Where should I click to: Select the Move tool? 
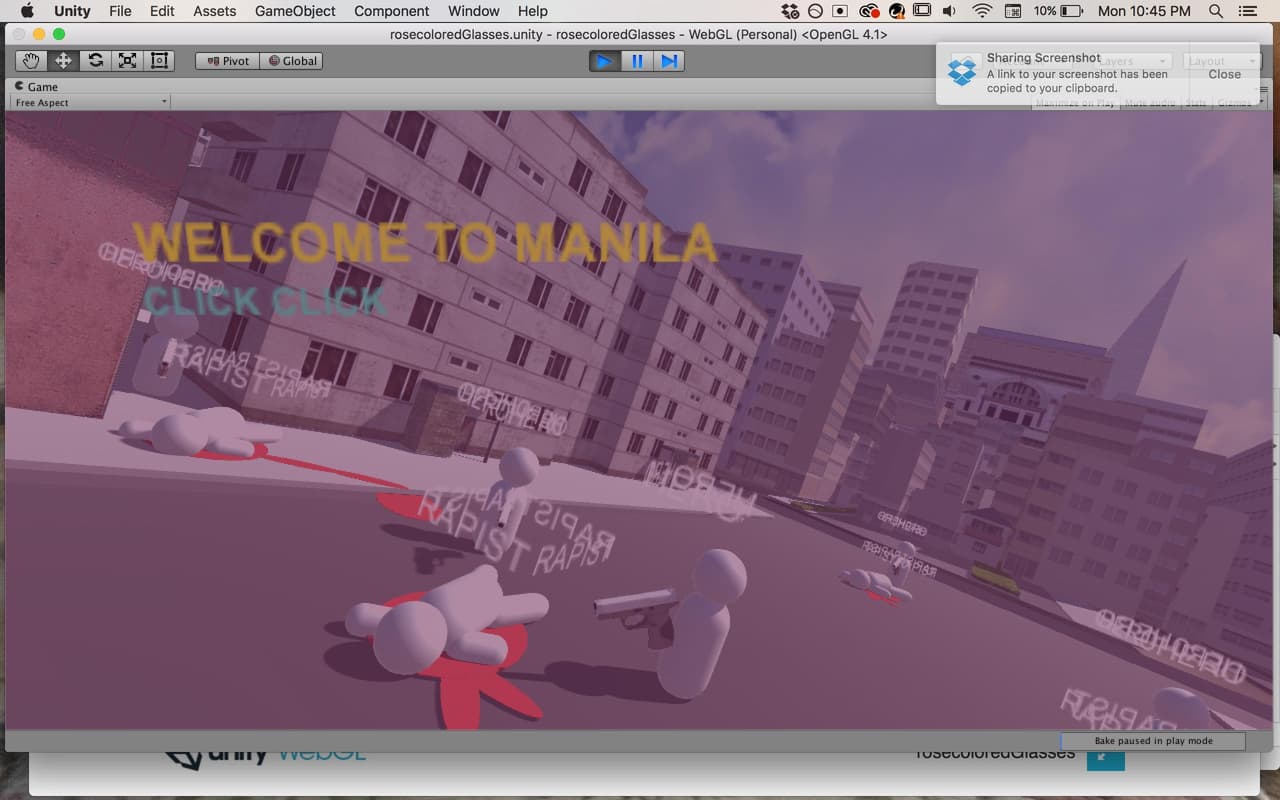point(63,61)
